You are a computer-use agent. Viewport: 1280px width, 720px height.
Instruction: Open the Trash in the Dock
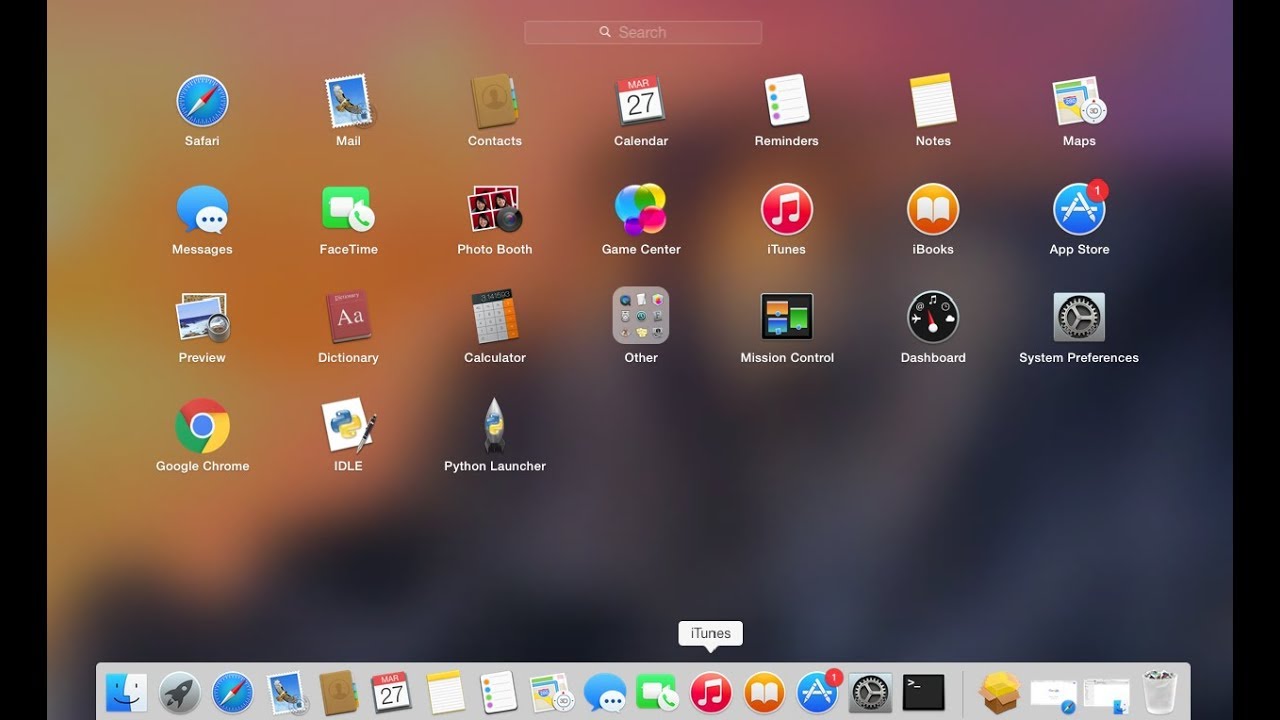coord(1160,692)
